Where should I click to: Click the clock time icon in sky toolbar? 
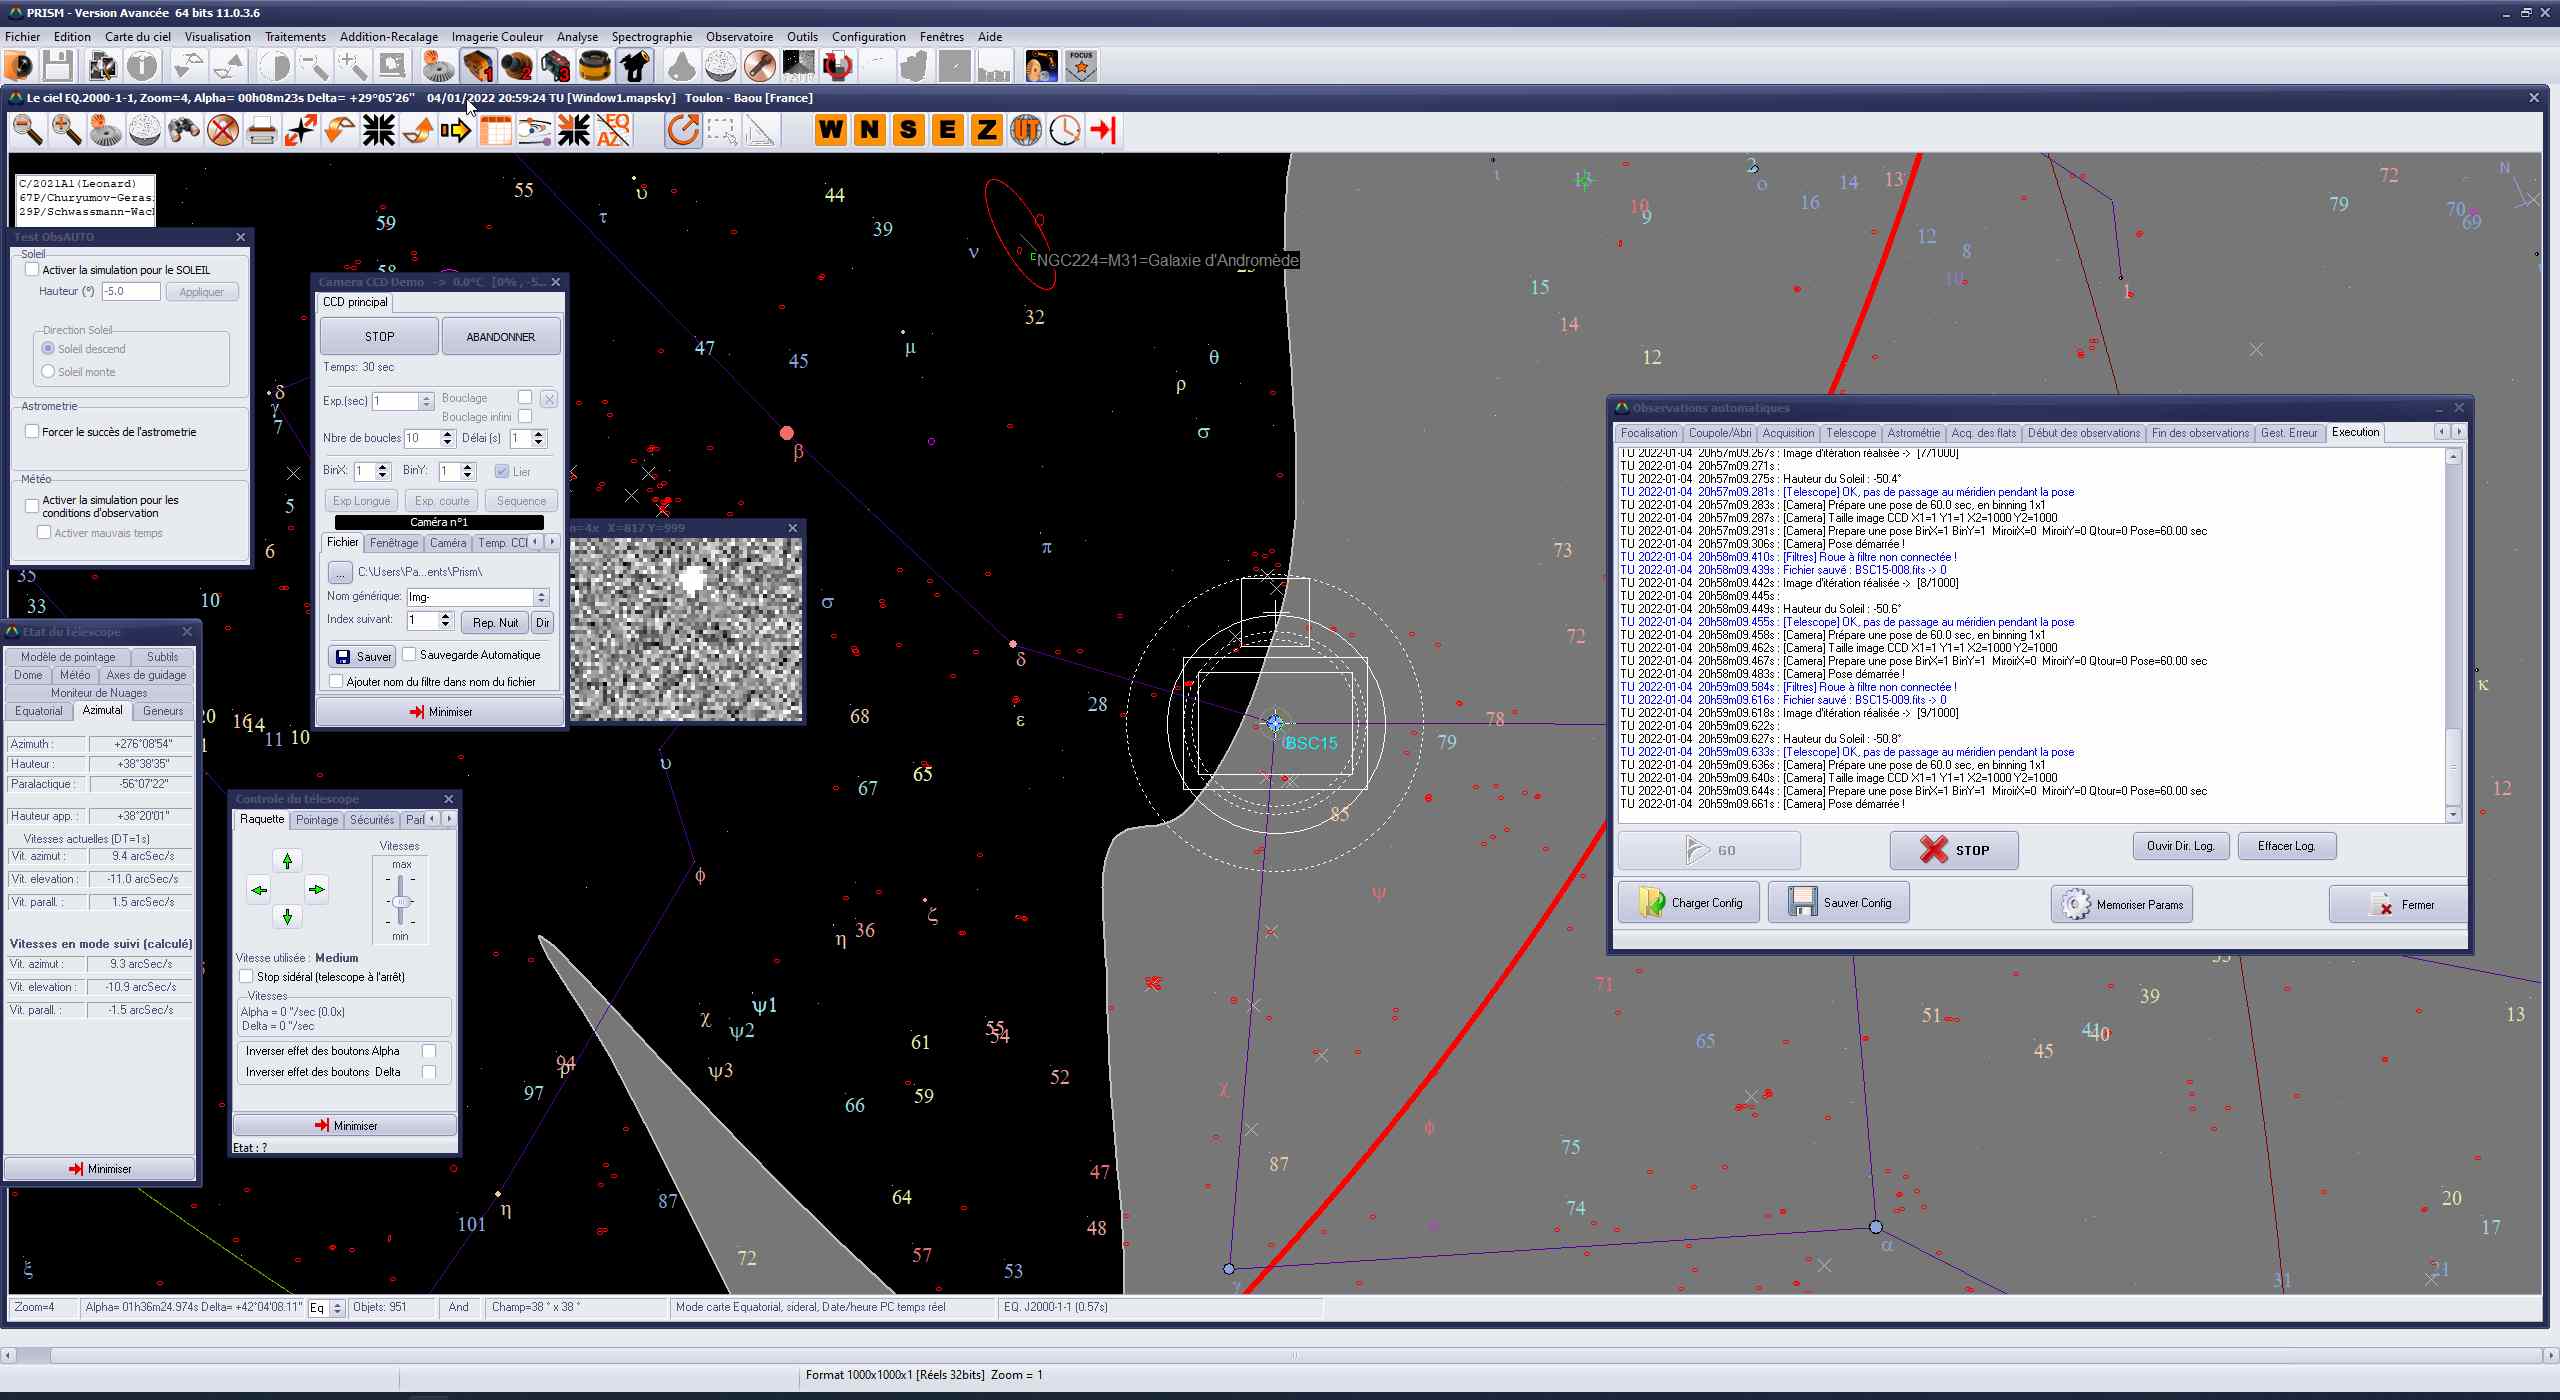point(1064,130)
